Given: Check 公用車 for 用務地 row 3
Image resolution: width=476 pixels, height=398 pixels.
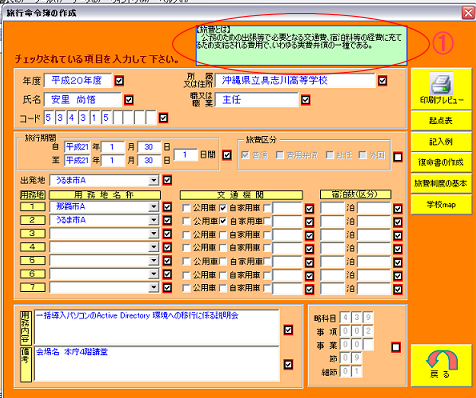Looking at the screenshot, I should (186, 235).
